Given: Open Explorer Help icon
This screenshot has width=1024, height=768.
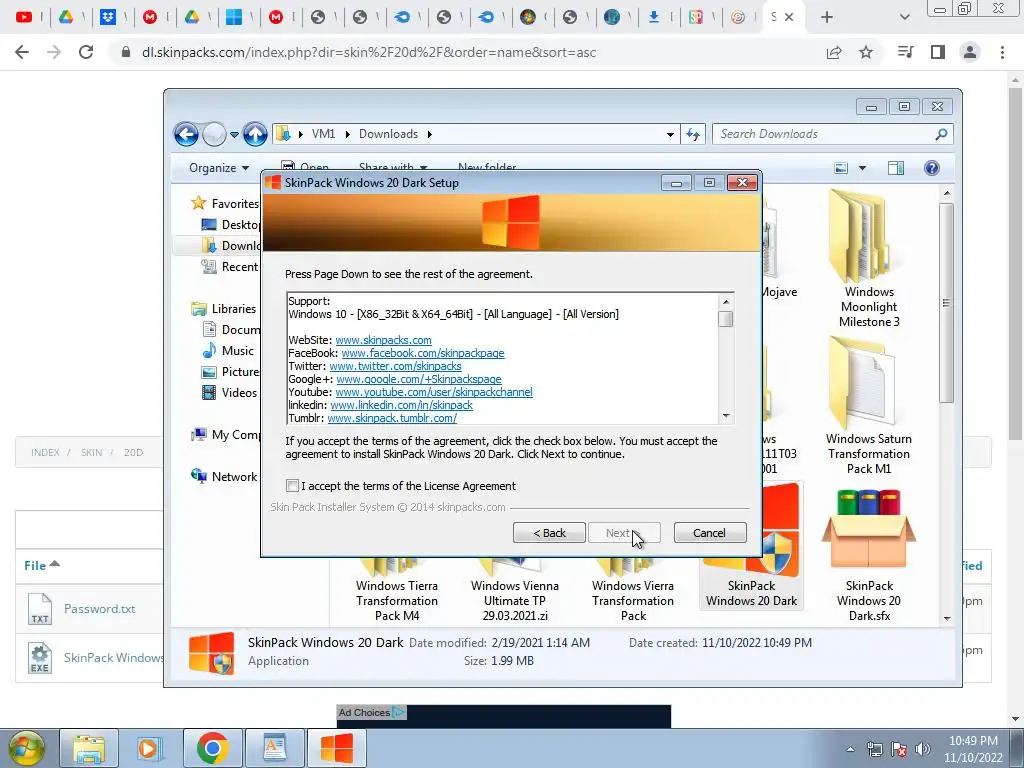Looking at the screenshot, I should [932, 168].
